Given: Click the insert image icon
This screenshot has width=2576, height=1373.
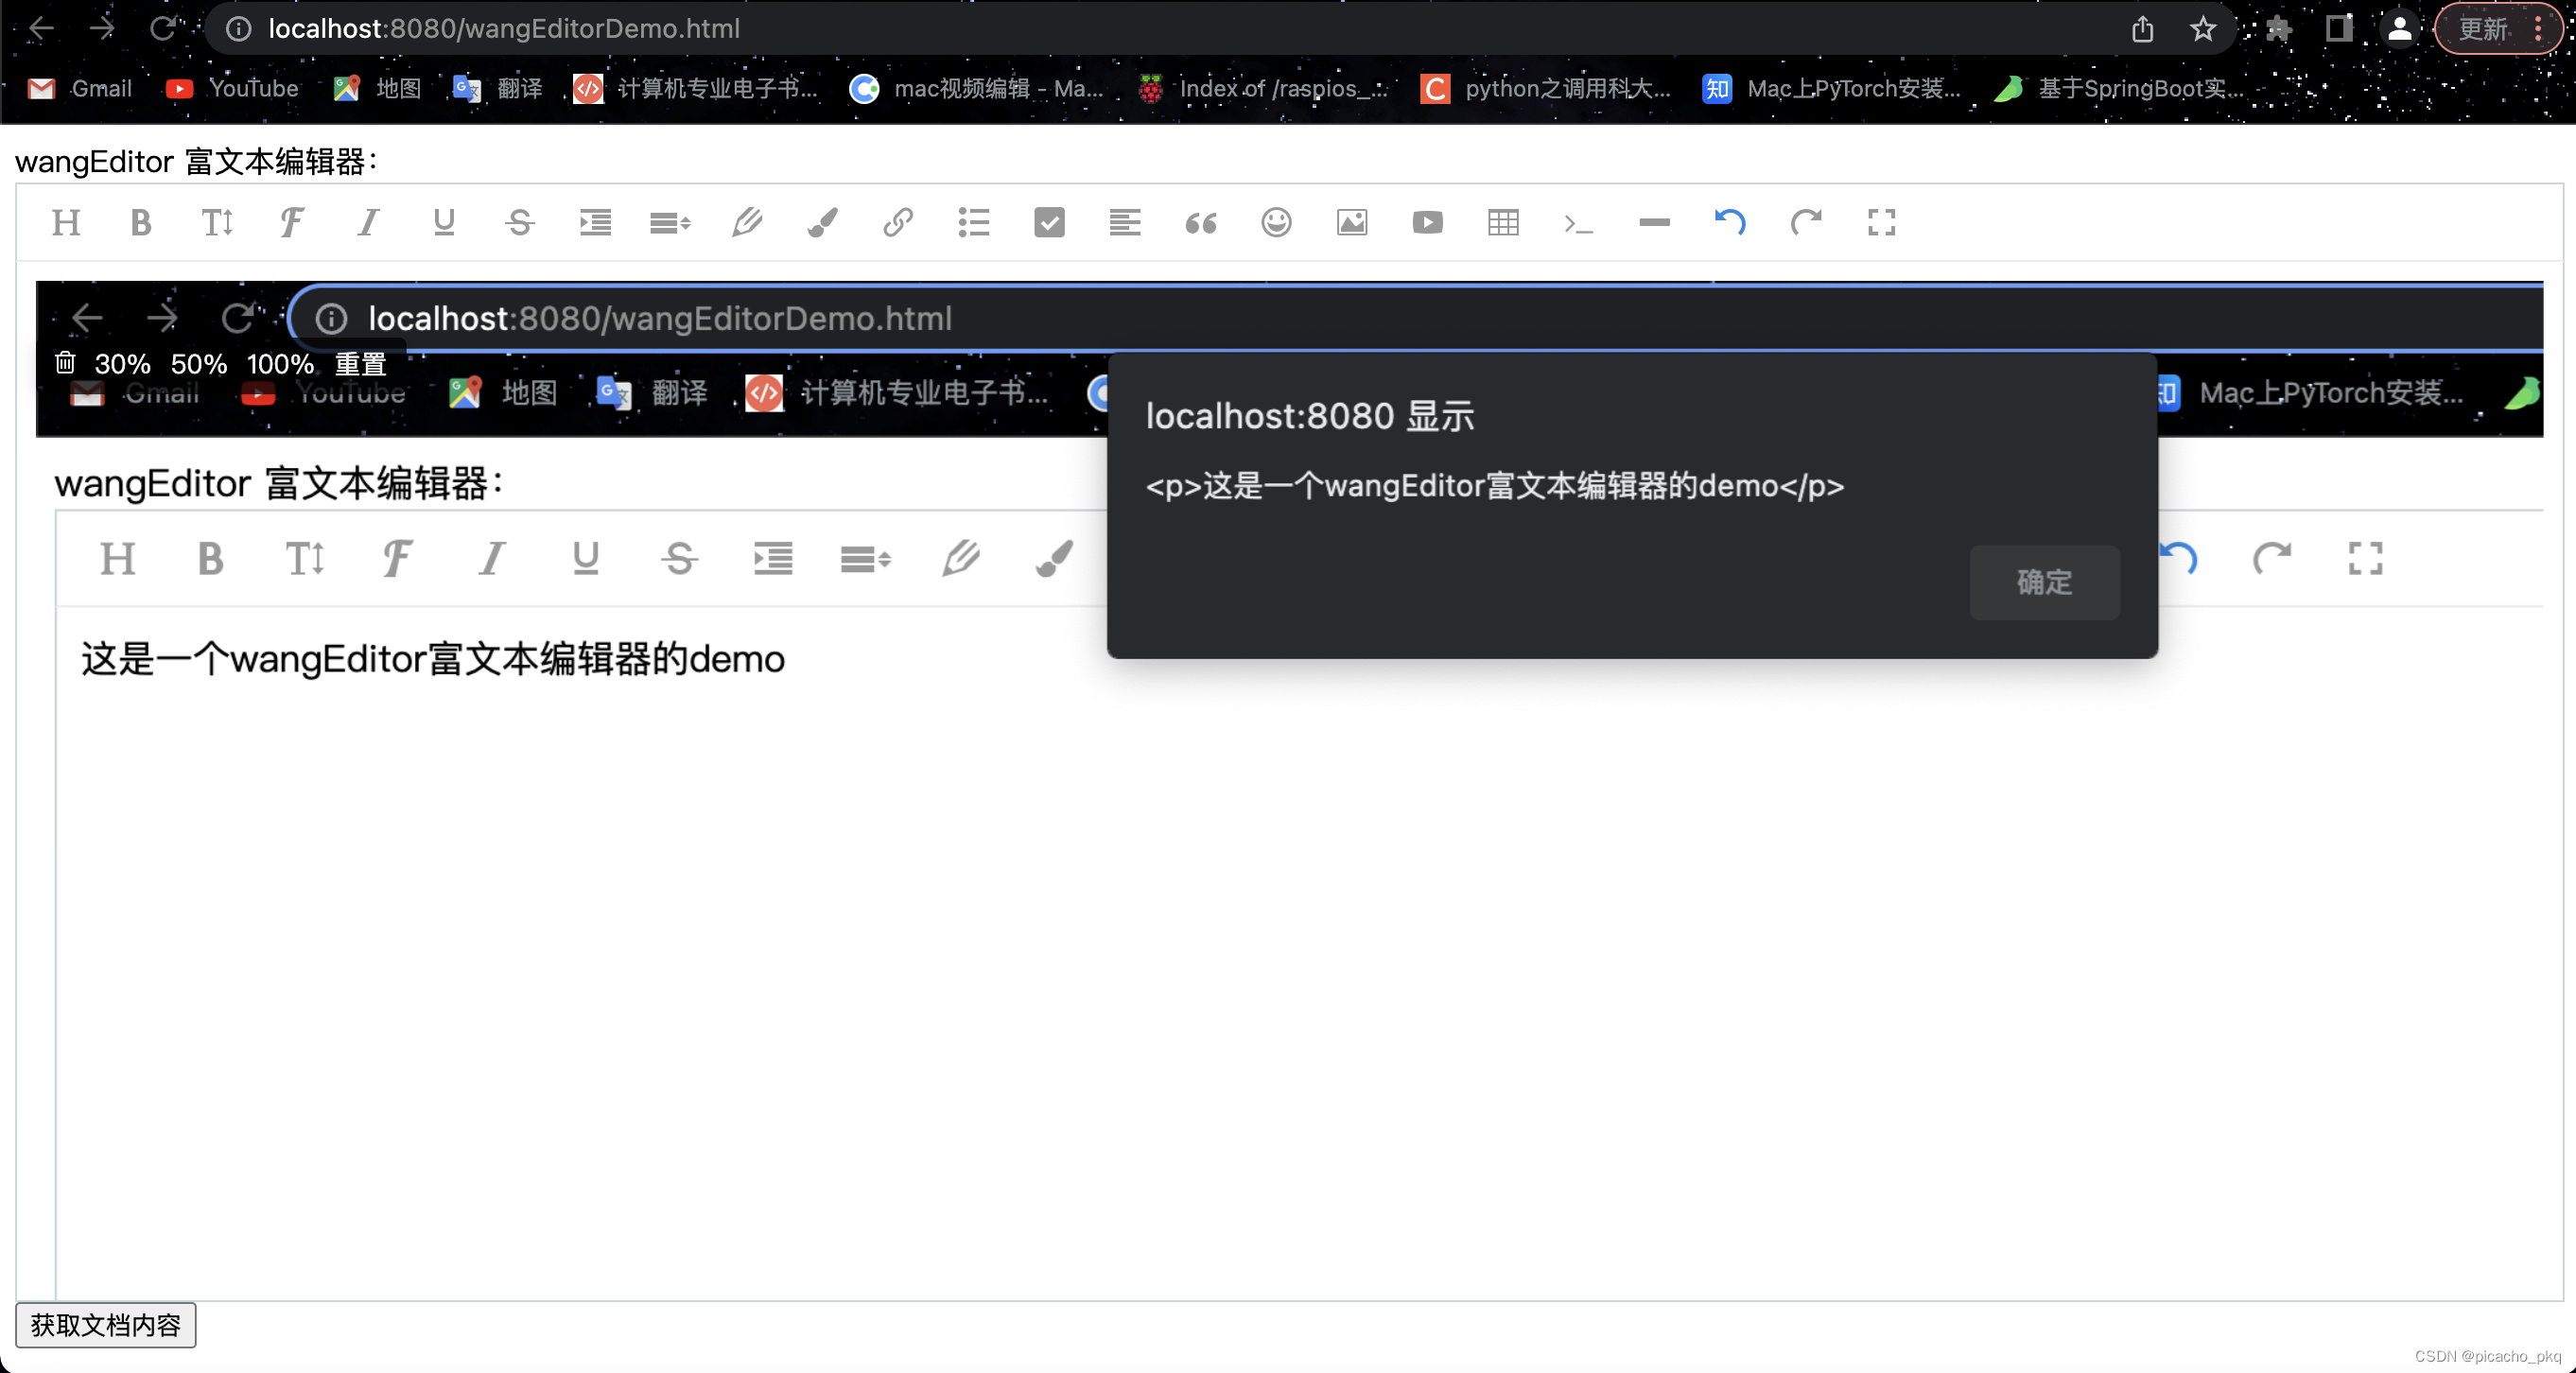Looking at the screenshot, I should (1352, 222).
